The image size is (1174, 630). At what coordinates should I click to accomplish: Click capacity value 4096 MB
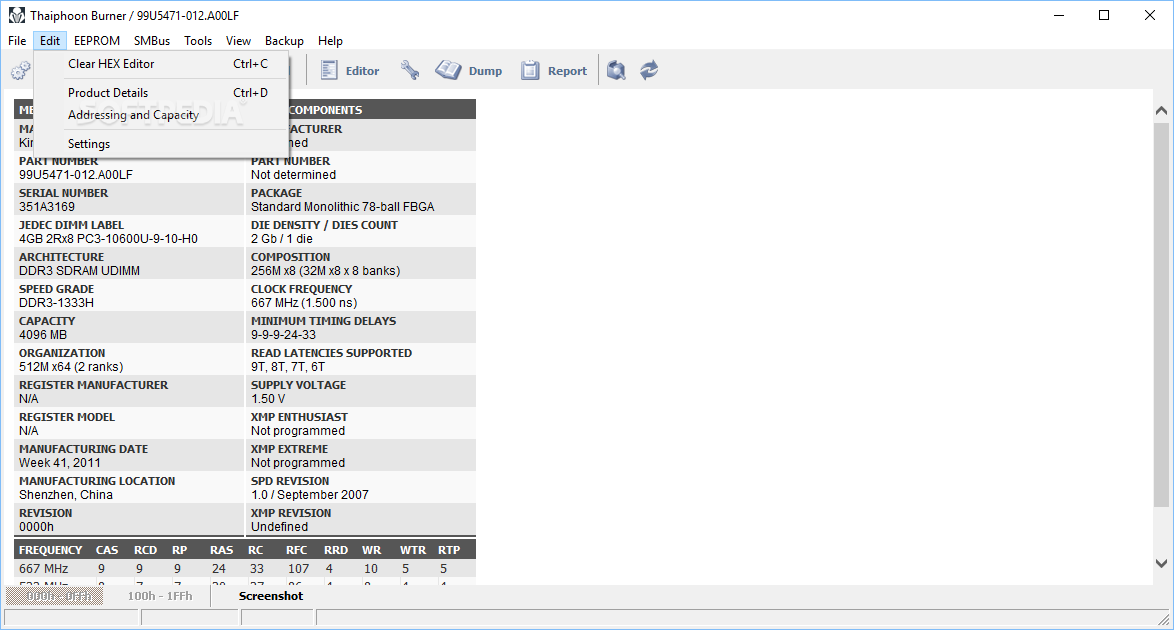(43, 335)
